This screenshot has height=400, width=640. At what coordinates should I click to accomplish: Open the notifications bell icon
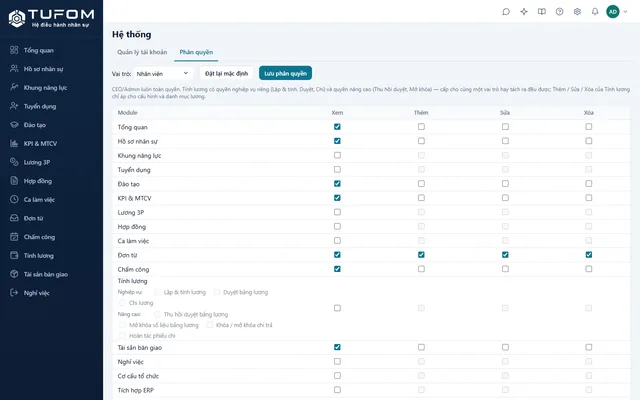(x=595, y=12)
